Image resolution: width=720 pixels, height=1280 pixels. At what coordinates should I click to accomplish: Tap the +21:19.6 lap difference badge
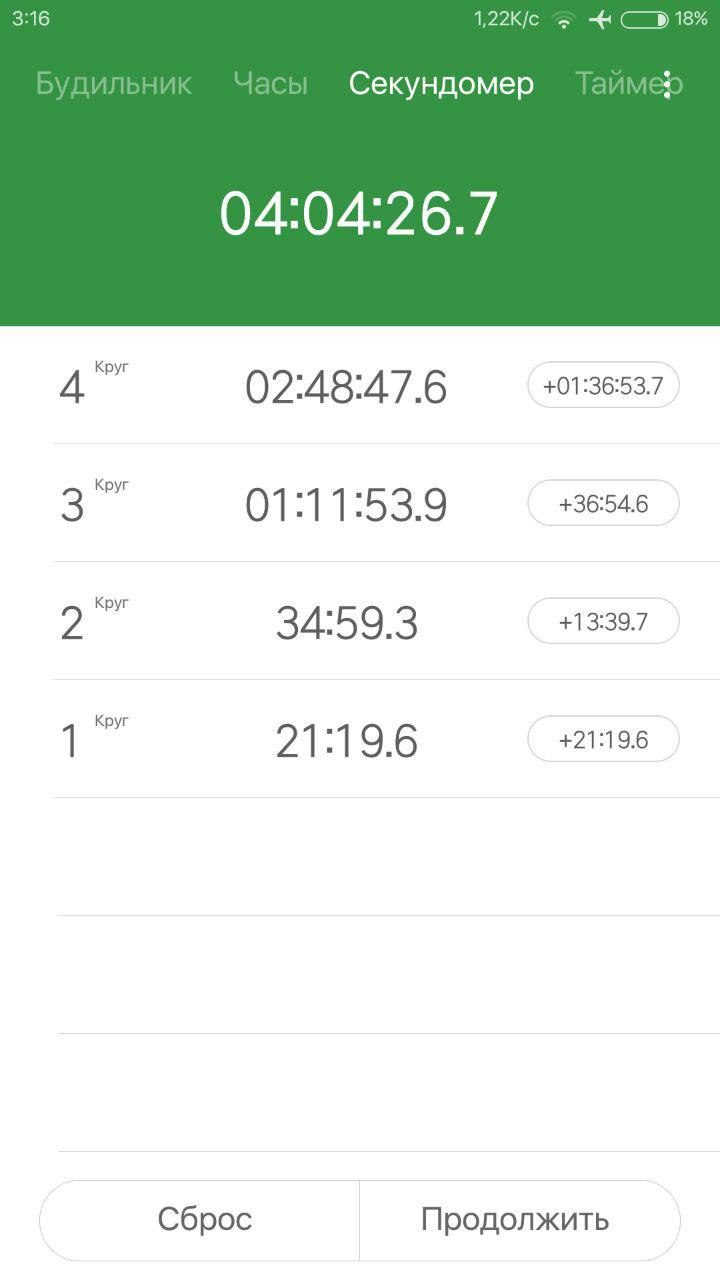(603, 739)
